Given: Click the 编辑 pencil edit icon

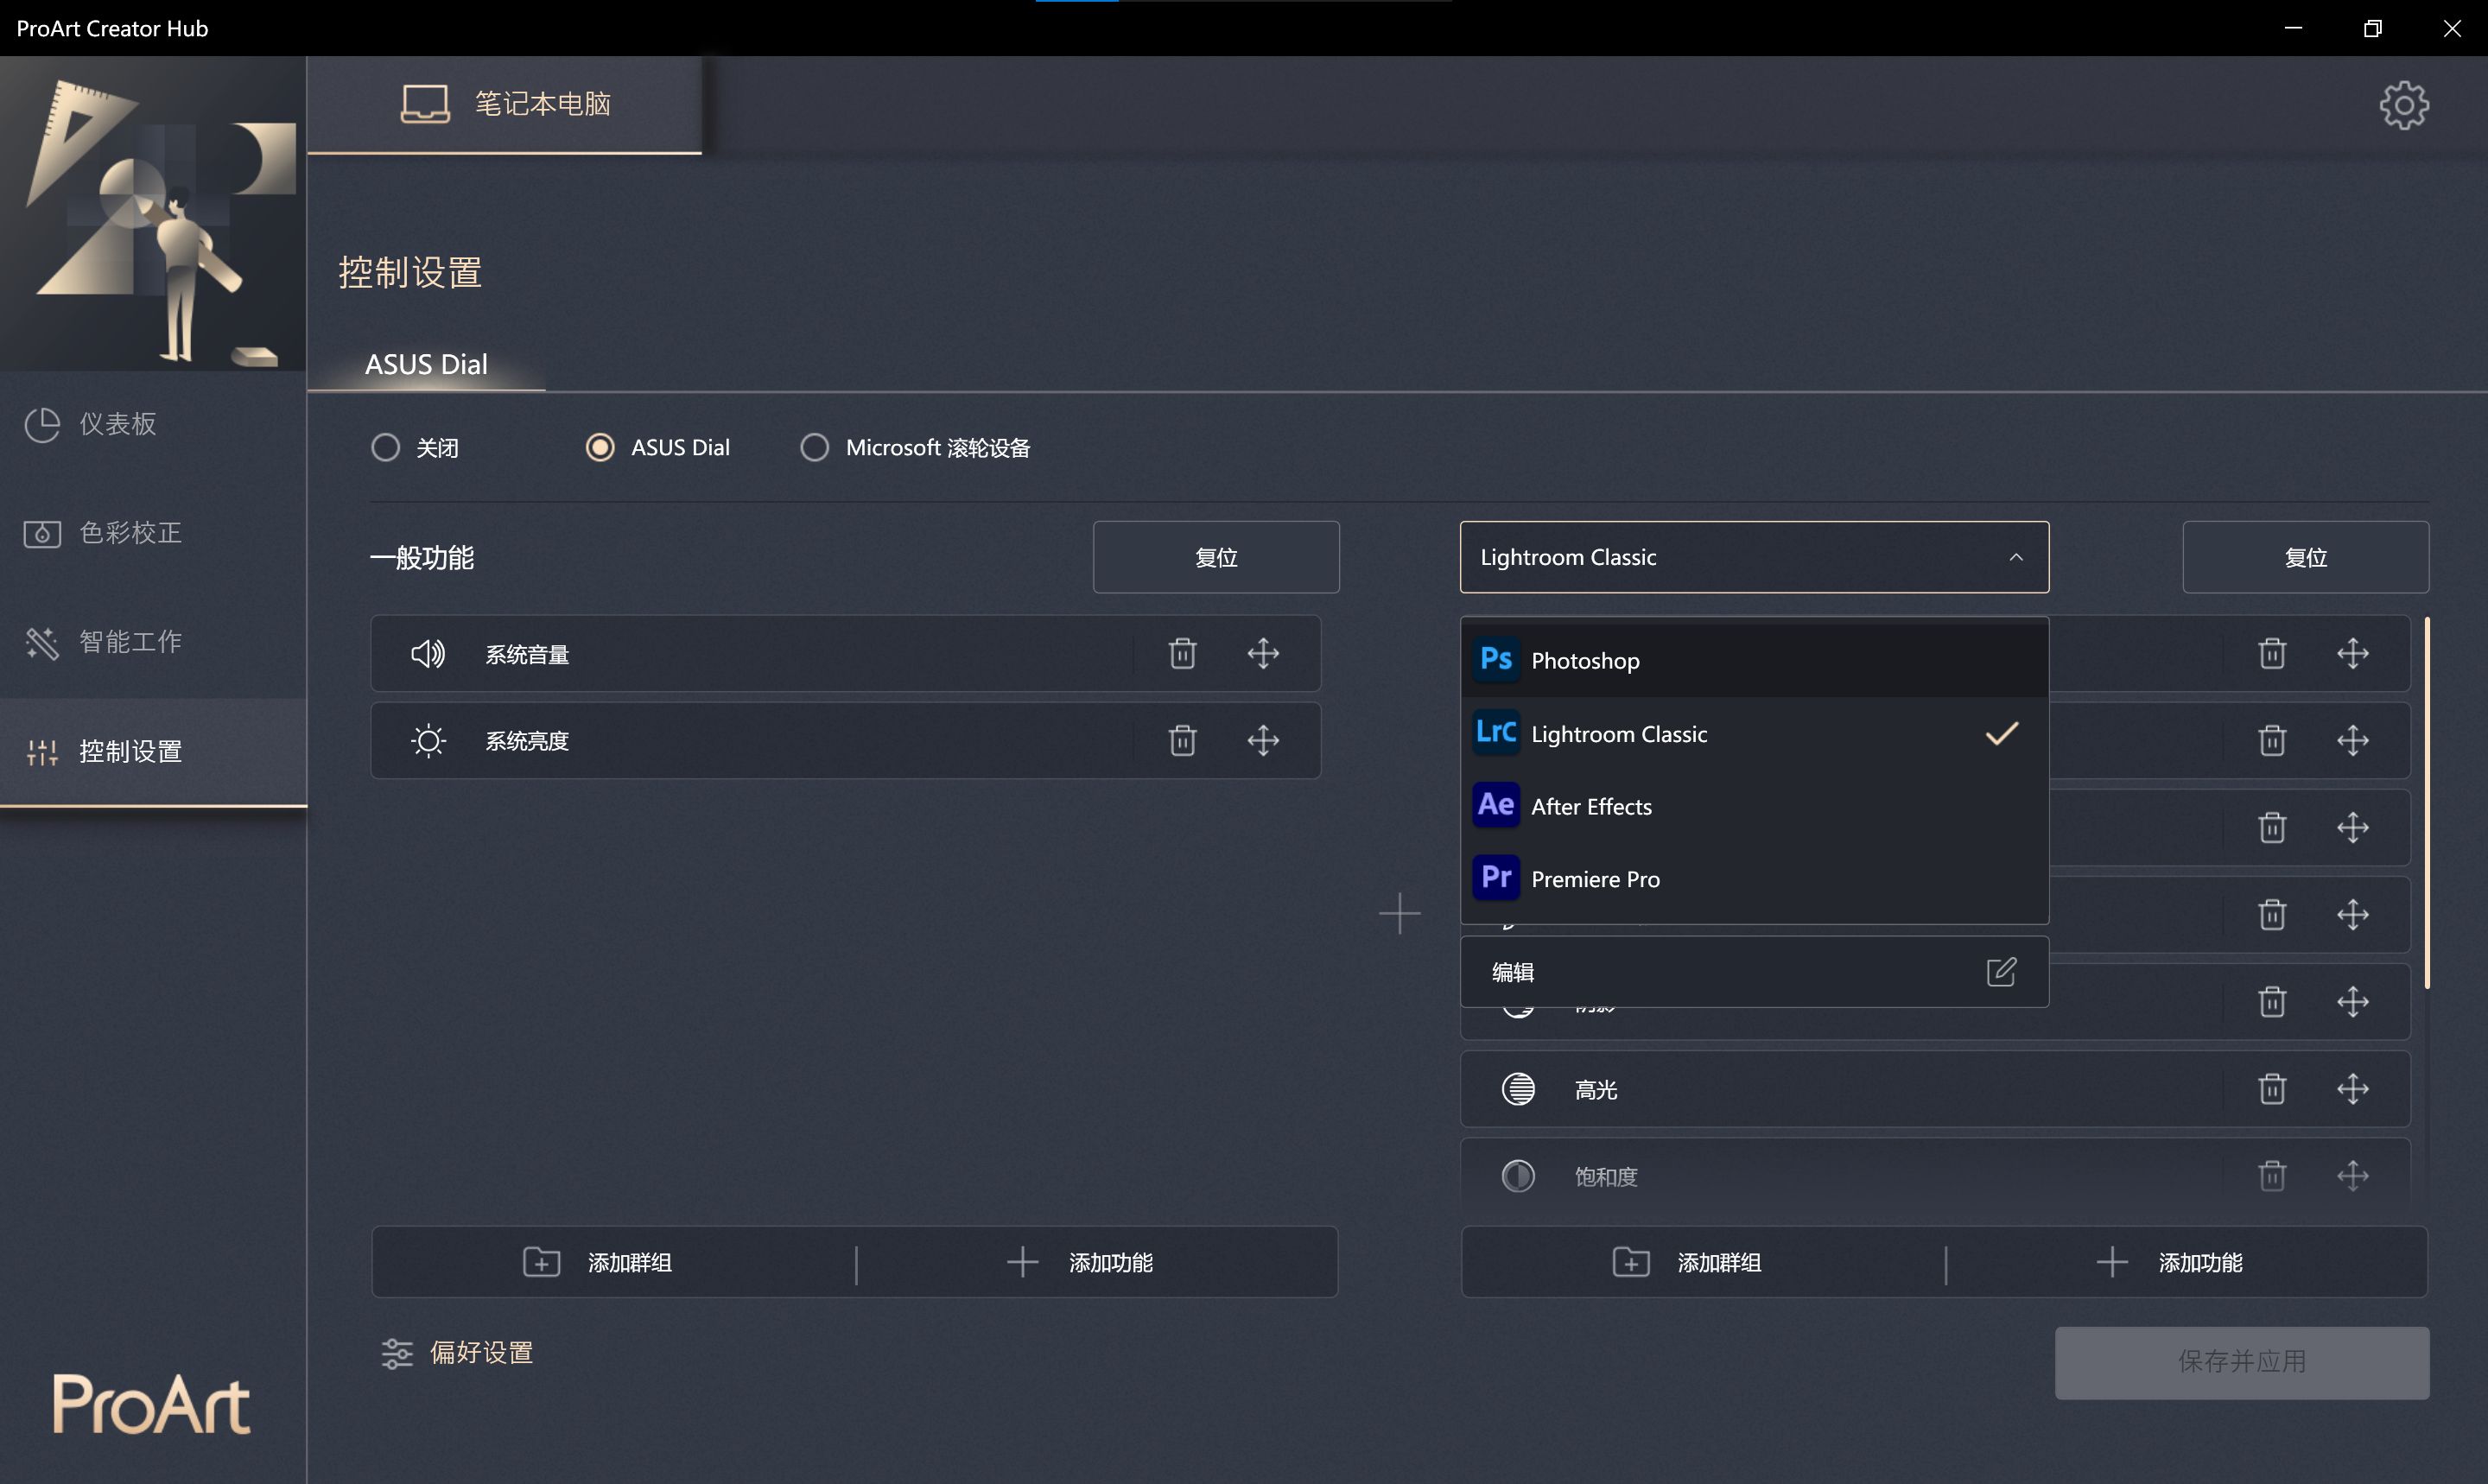Looking at the screenshot, I should click(x=2001, y=972).
